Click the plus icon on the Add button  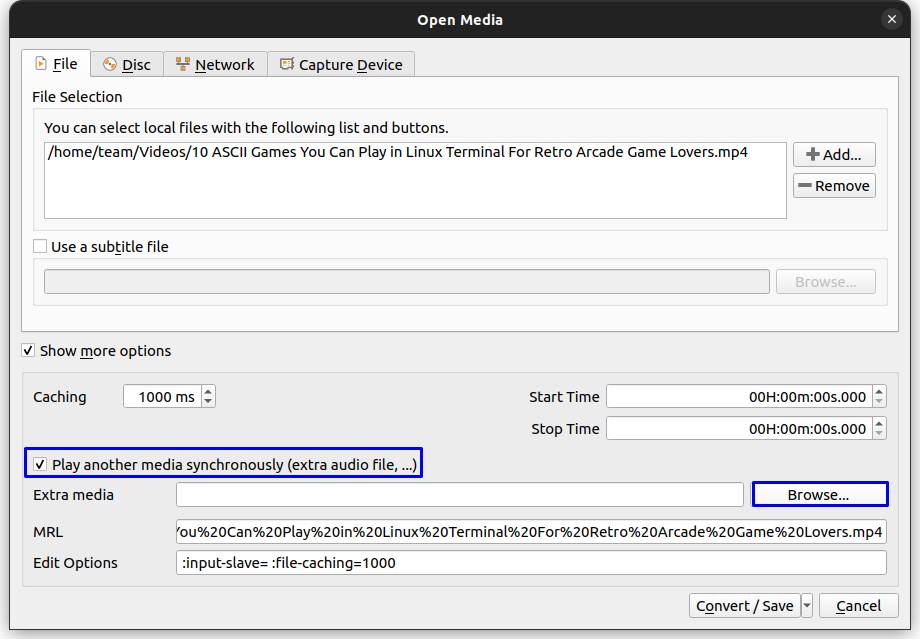tap(812, 155)
